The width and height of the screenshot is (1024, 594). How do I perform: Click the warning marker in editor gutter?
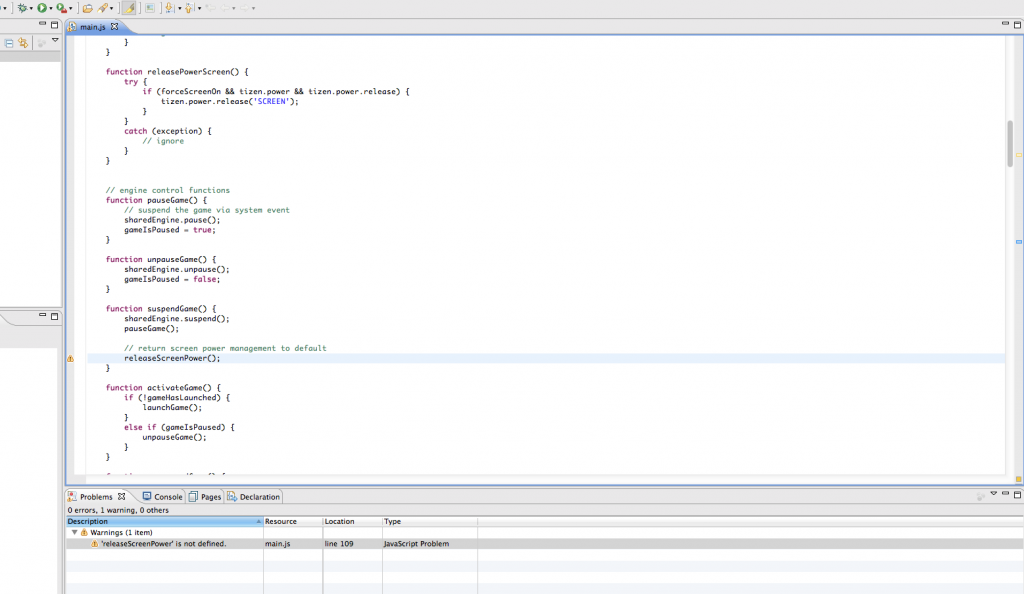70,358
